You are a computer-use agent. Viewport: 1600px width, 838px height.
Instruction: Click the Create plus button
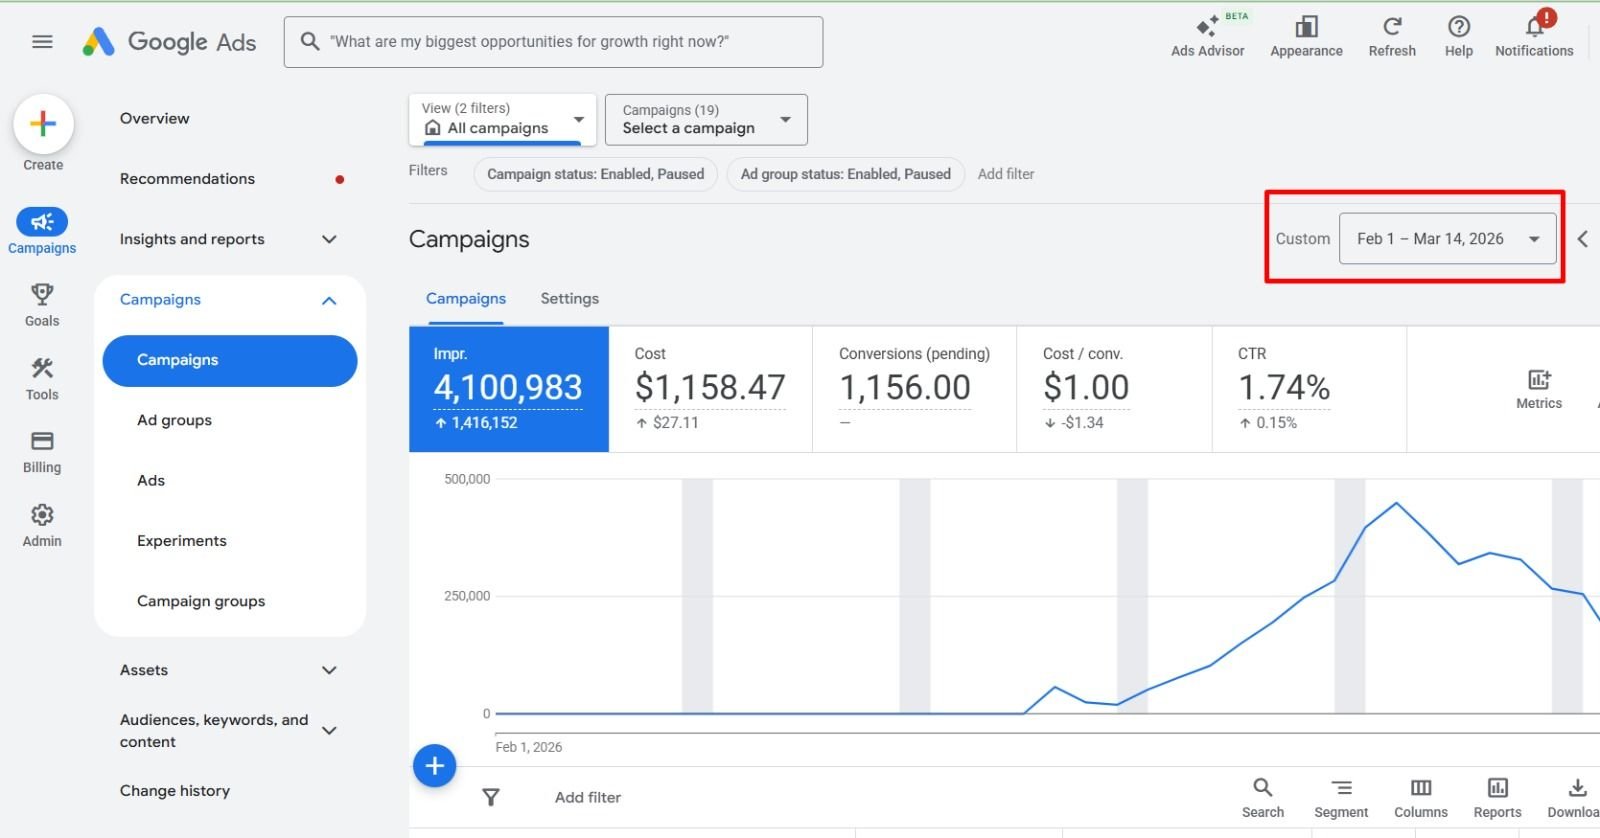coord(43,124)
